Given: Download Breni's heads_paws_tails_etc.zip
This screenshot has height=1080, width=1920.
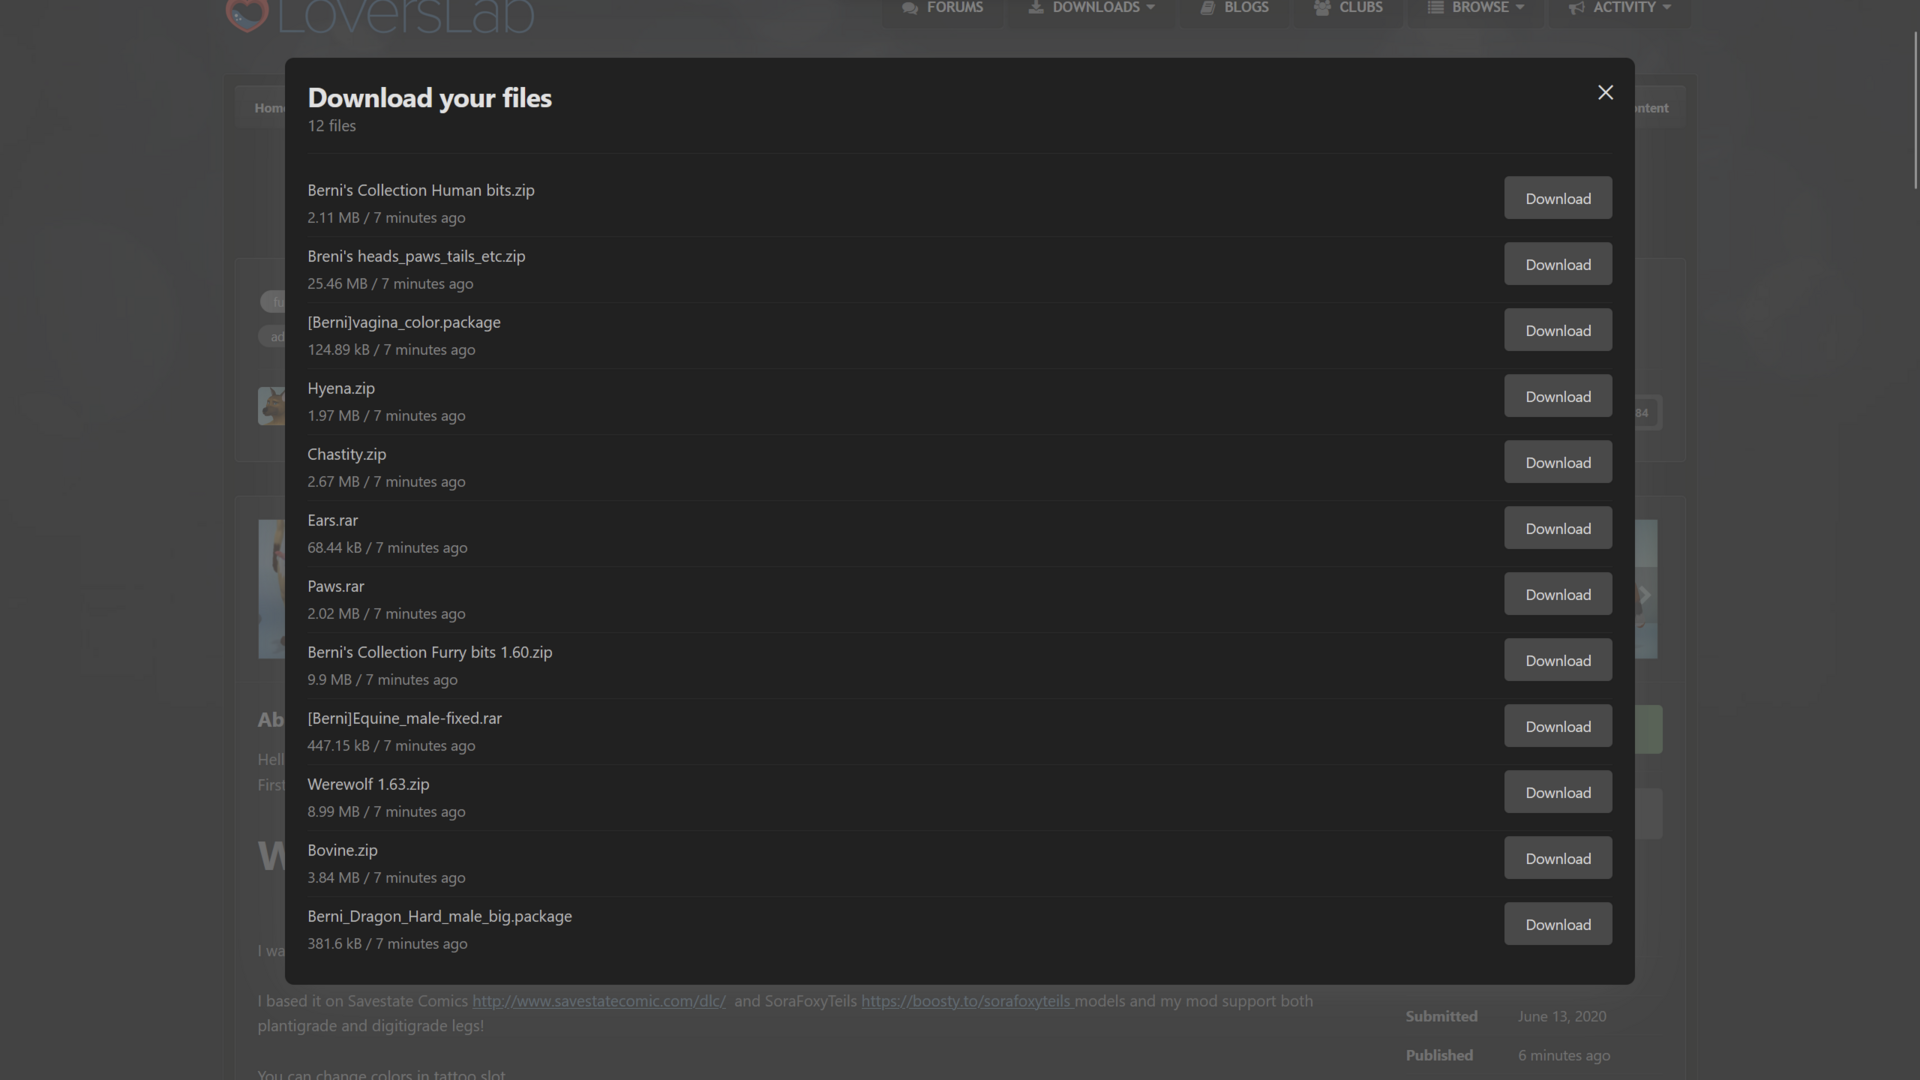Looking at the screenshot, I should (1558, 264).
